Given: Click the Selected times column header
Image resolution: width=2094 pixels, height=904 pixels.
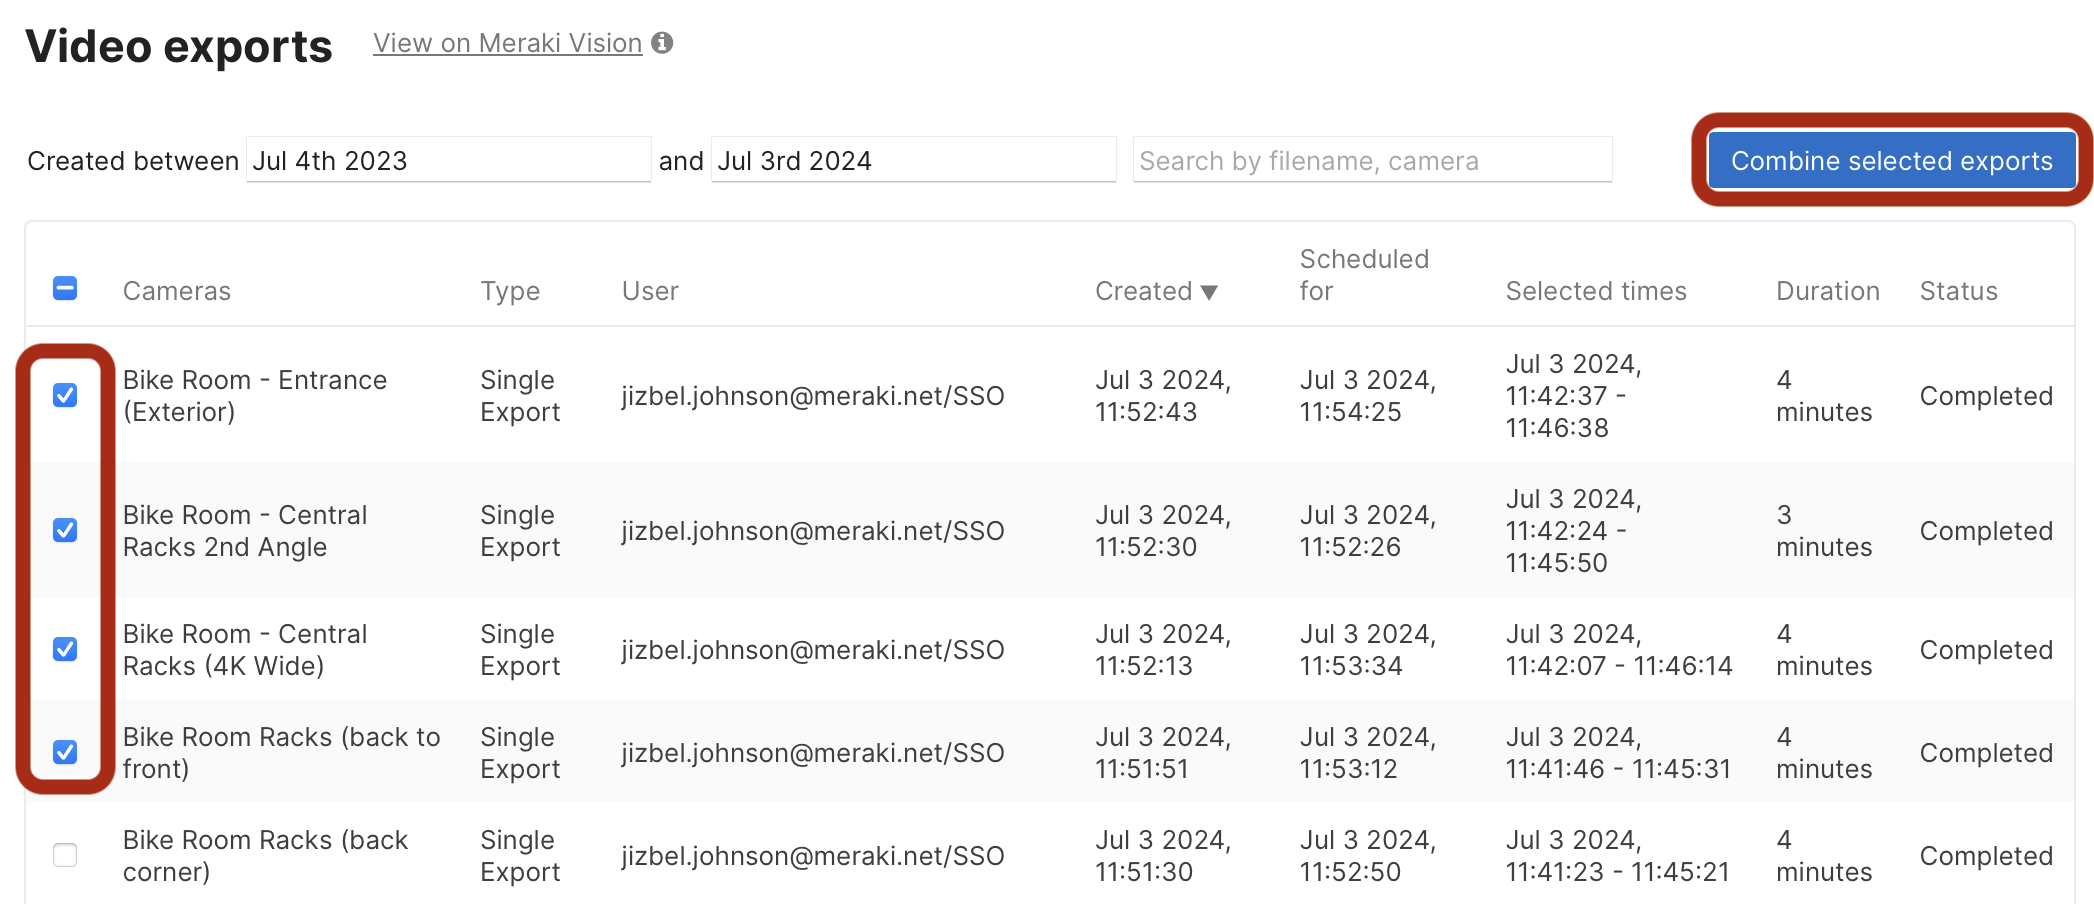Looking at the screenshot, I should (x=1596, y=291).
